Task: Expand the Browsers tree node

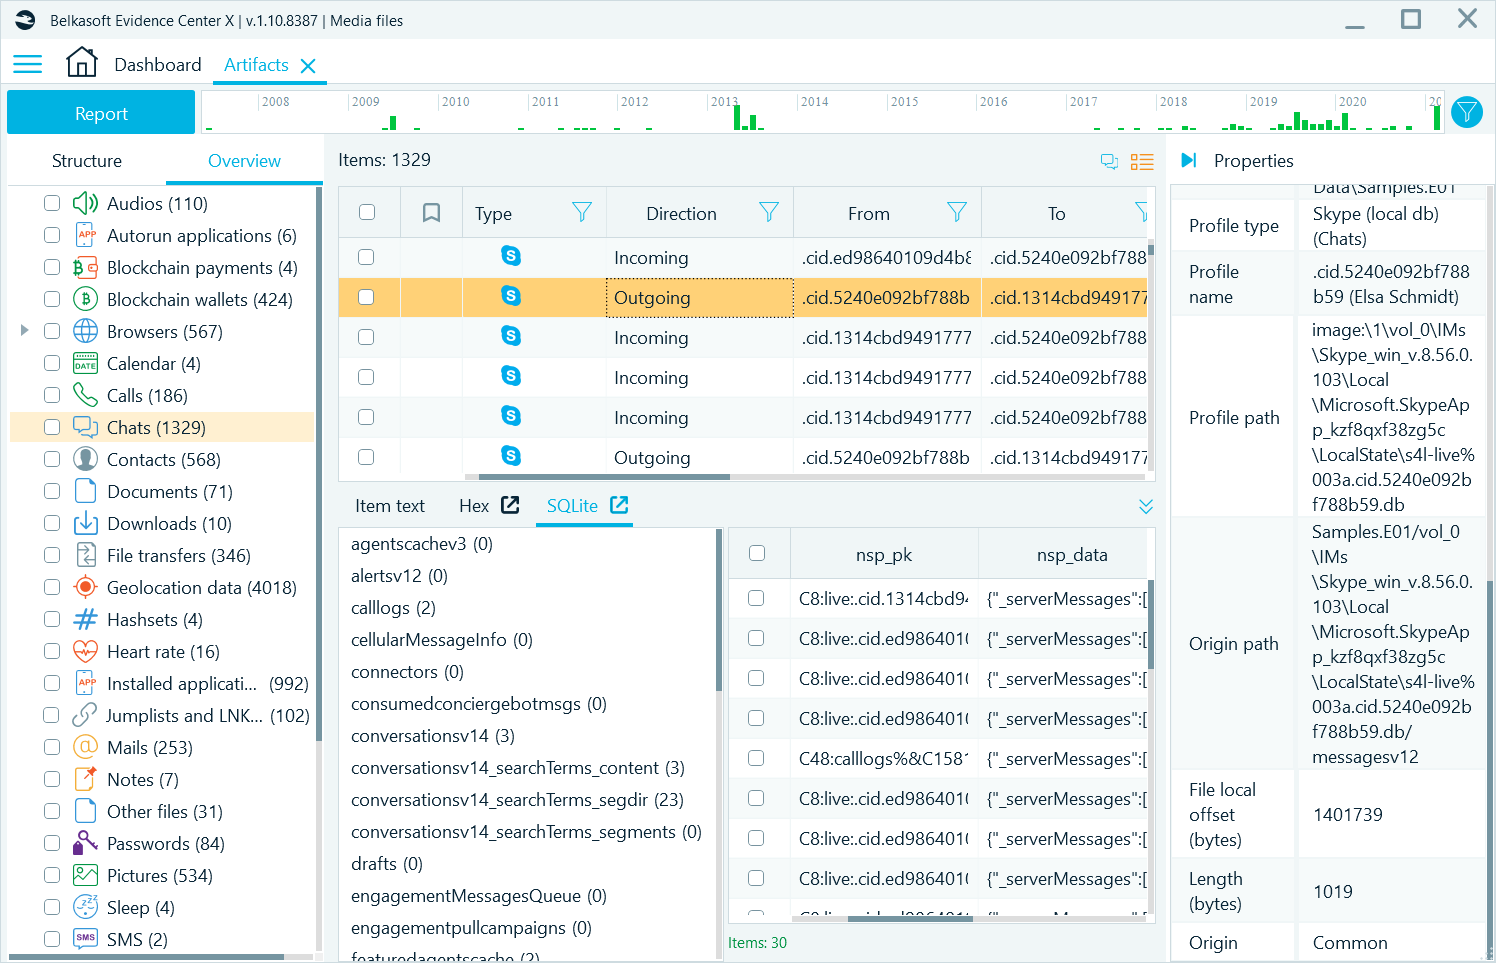Action: [25, 330]
